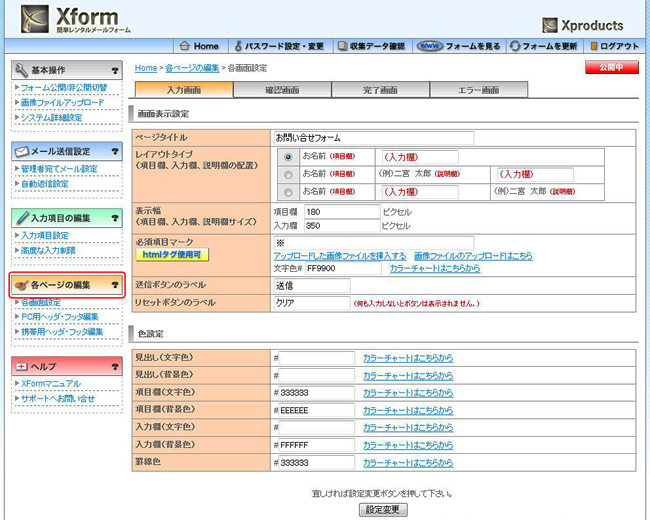Open Home breadcrumb link
Viewport: 650px width, 520px height.
[146, 68]
